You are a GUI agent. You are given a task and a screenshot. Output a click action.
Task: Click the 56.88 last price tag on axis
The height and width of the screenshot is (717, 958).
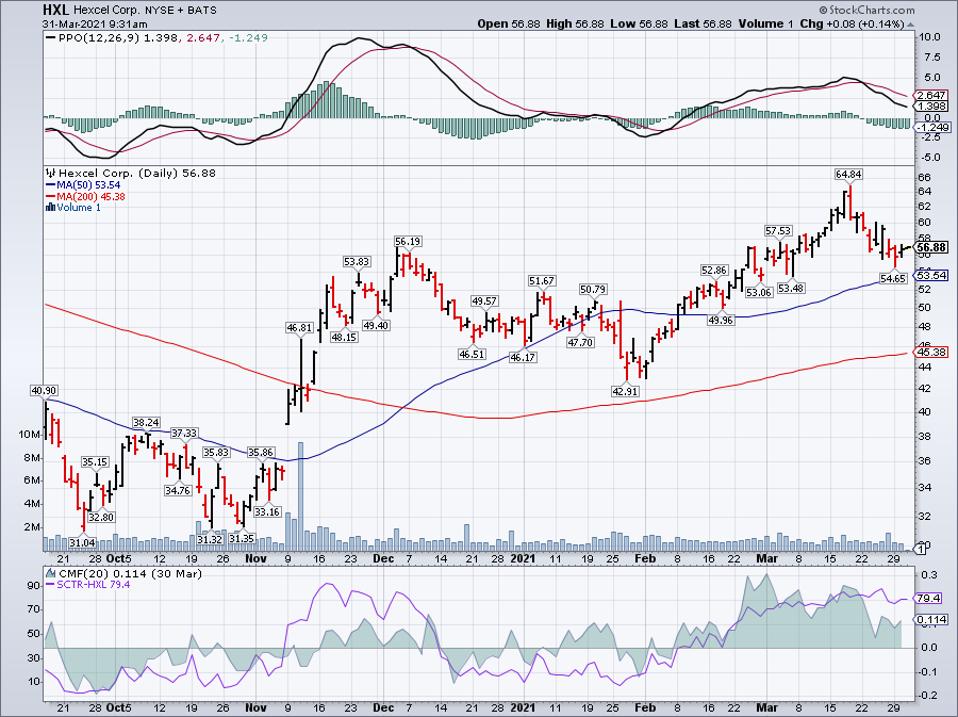931,247
